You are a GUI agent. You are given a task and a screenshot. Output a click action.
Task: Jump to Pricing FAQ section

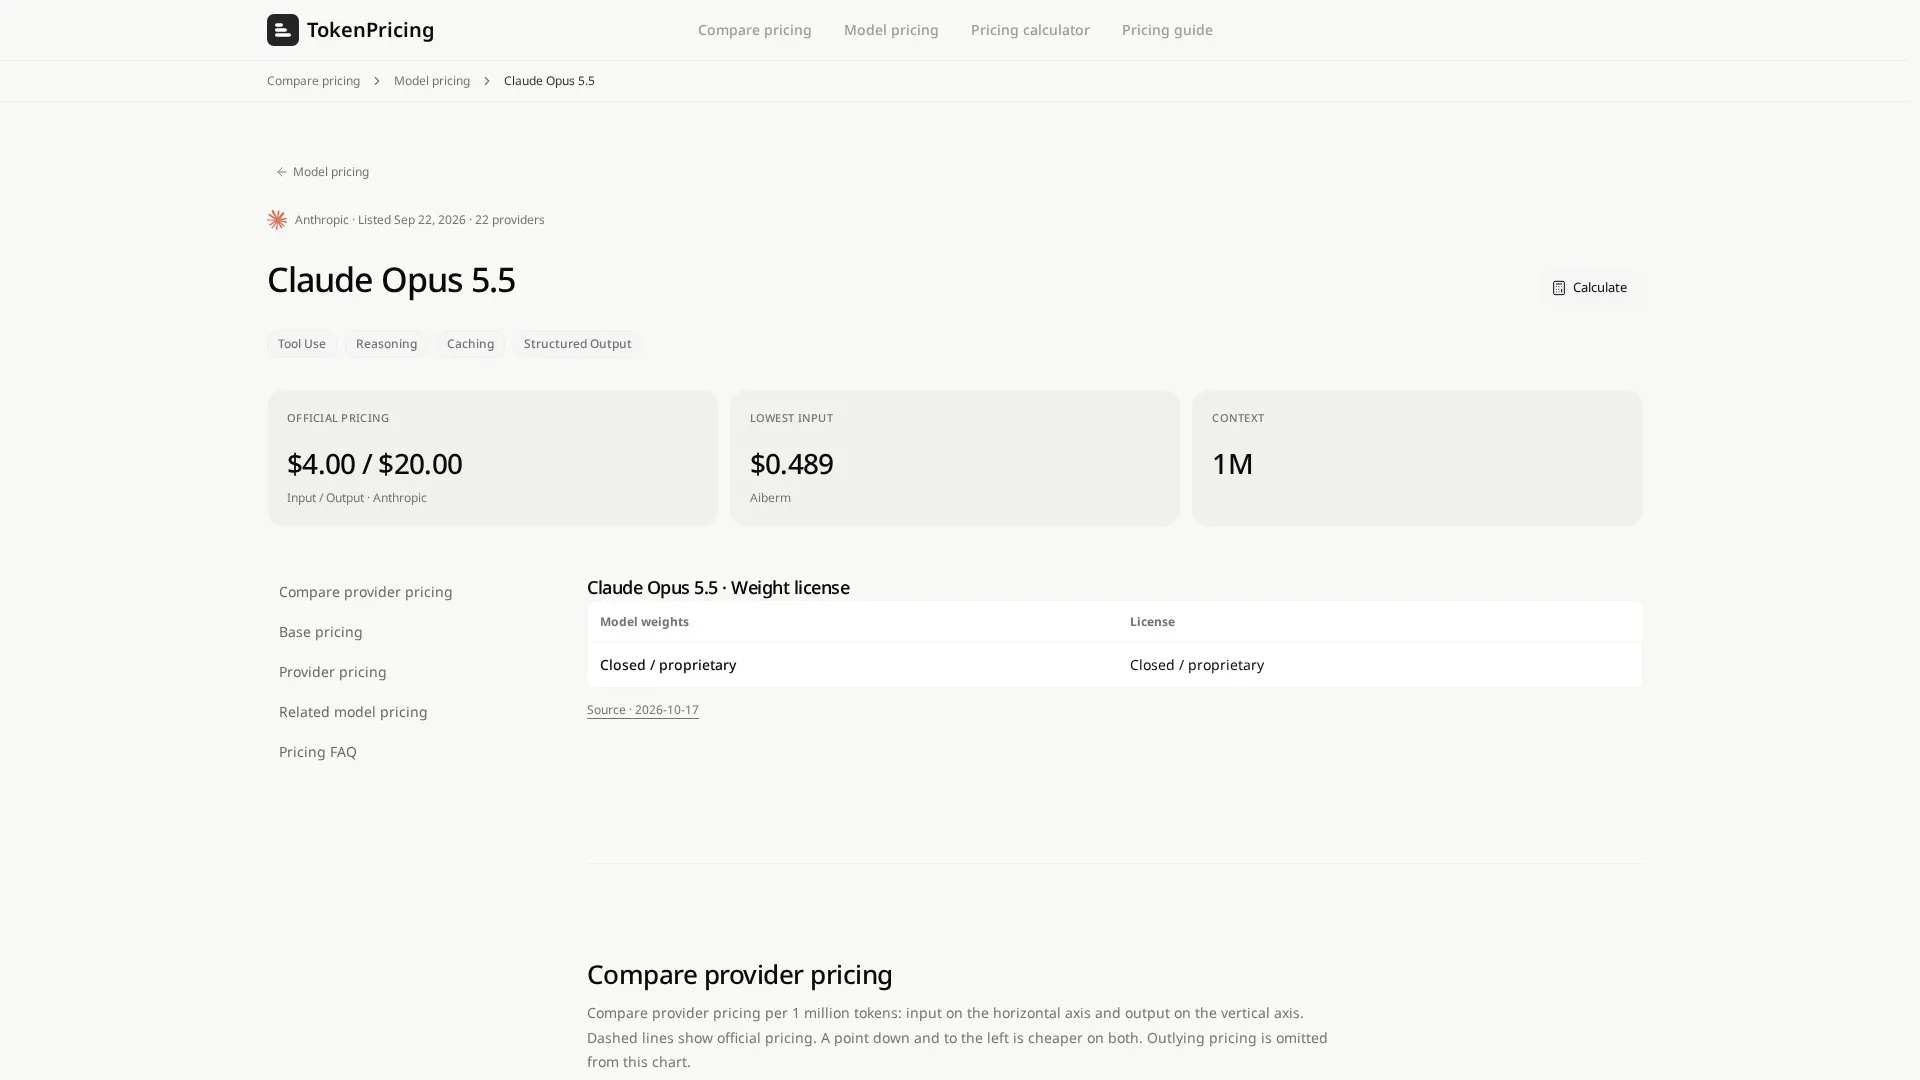(317, 752)
